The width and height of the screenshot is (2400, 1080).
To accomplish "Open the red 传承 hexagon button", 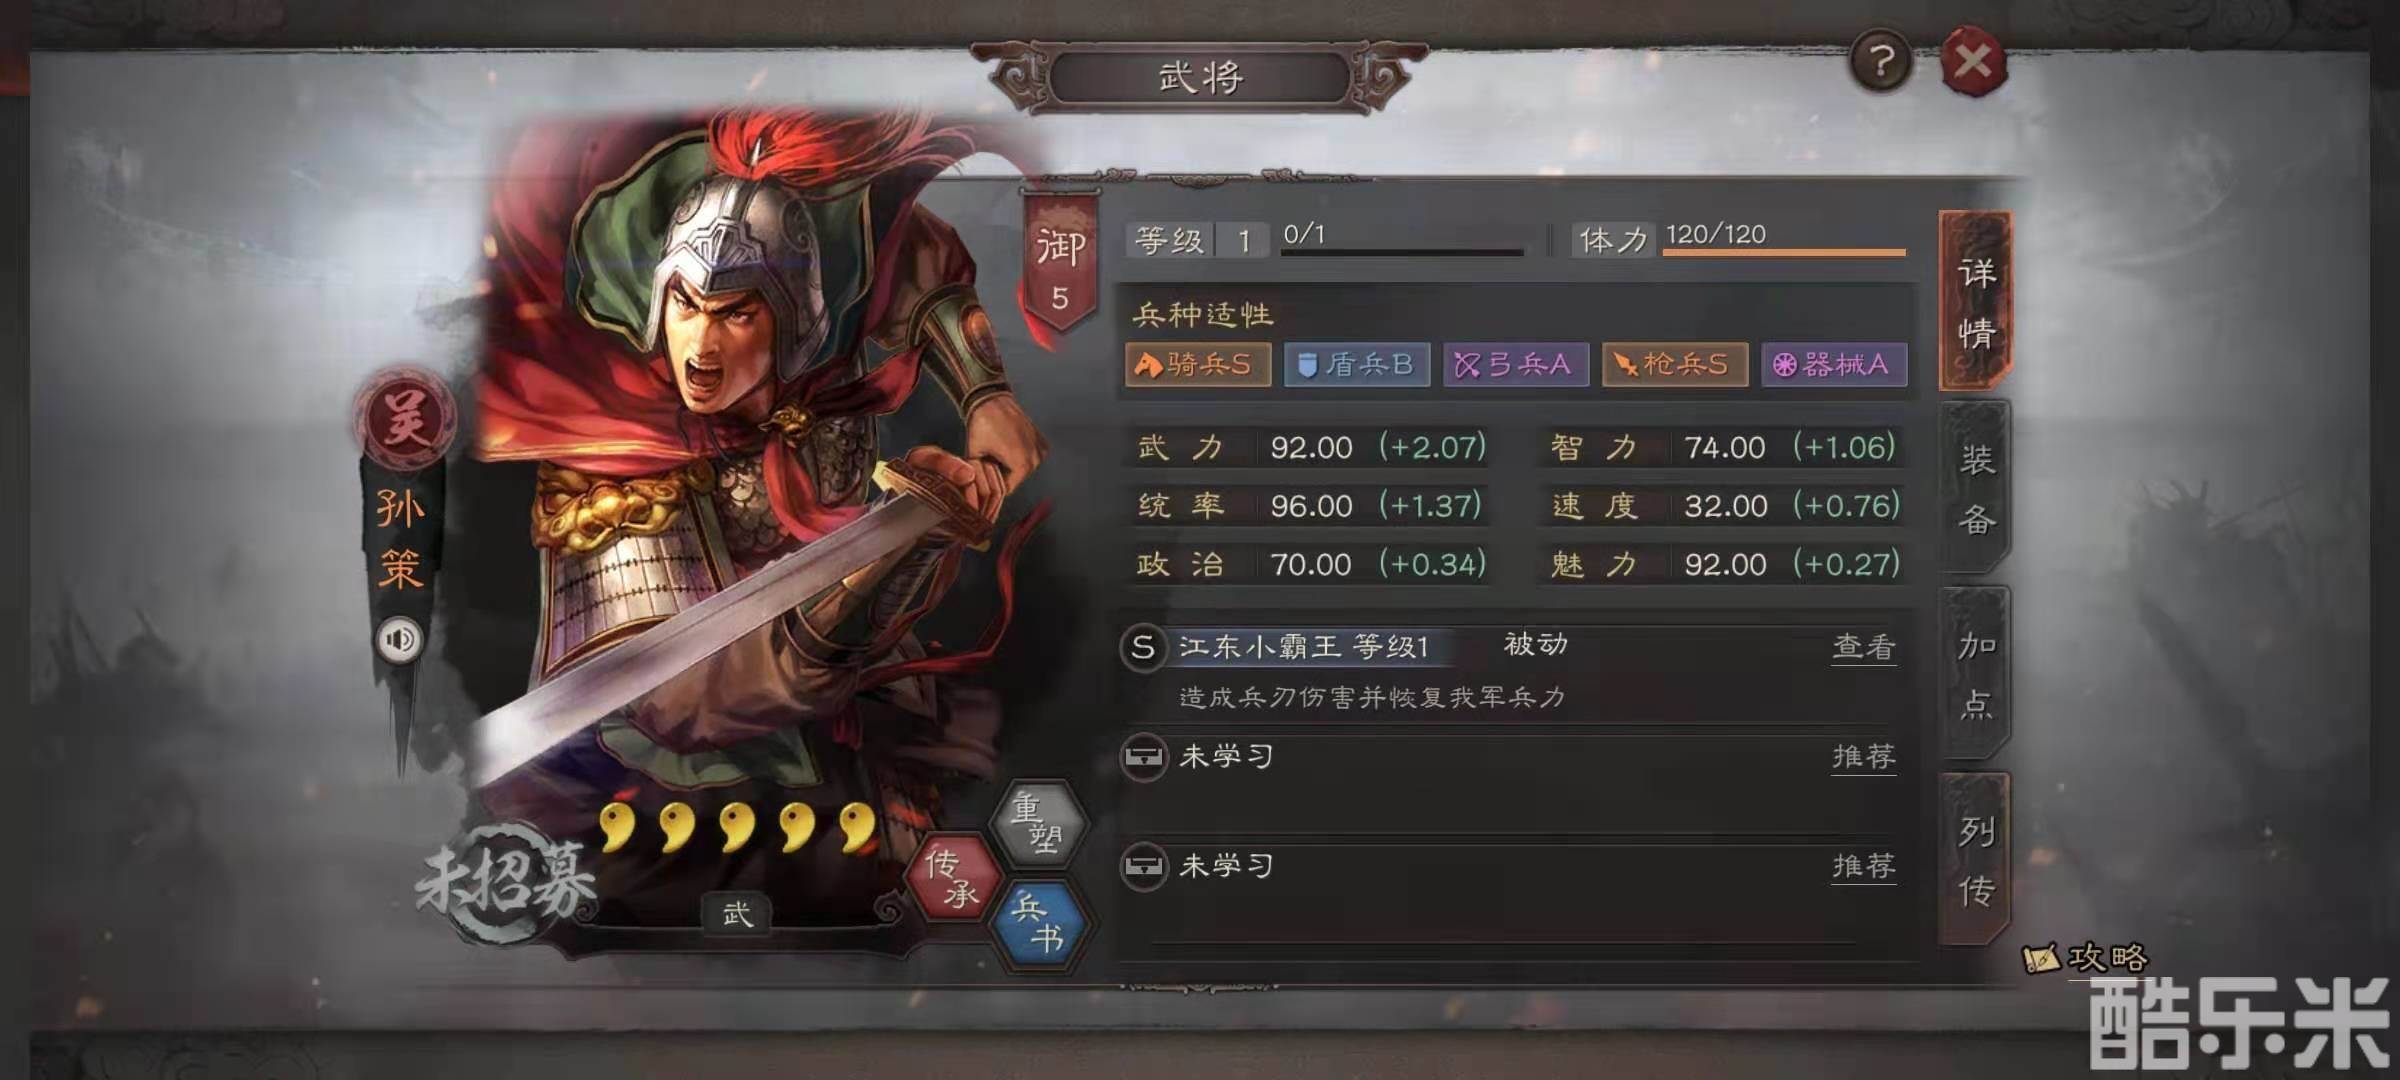I will pyautogui.click(x=952, y=877).
